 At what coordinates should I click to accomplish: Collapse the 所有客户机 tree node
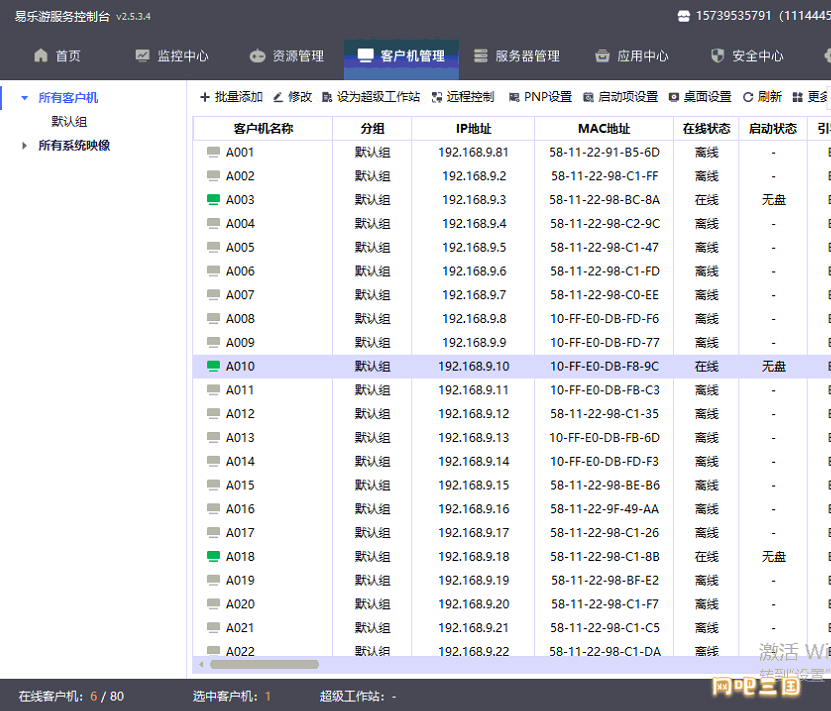[24, 98]
